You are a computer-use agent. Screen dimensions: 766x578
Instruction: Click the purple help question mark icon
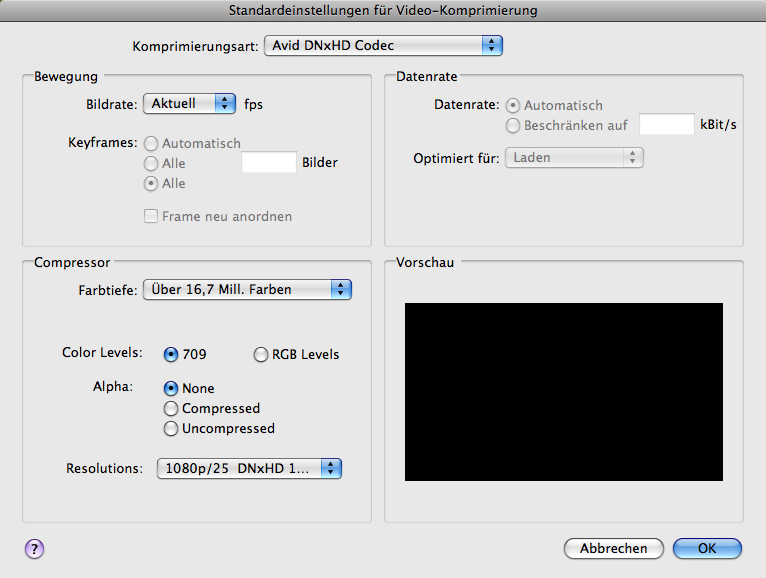click(33, 548)
